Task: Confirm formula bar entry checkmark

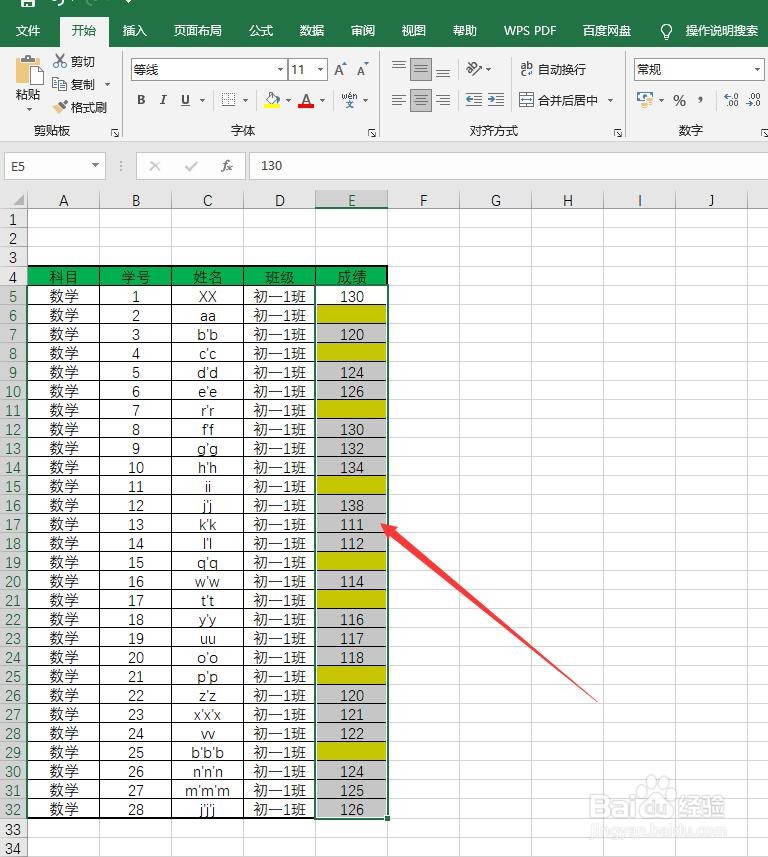Action: click(x=191, y=166)
